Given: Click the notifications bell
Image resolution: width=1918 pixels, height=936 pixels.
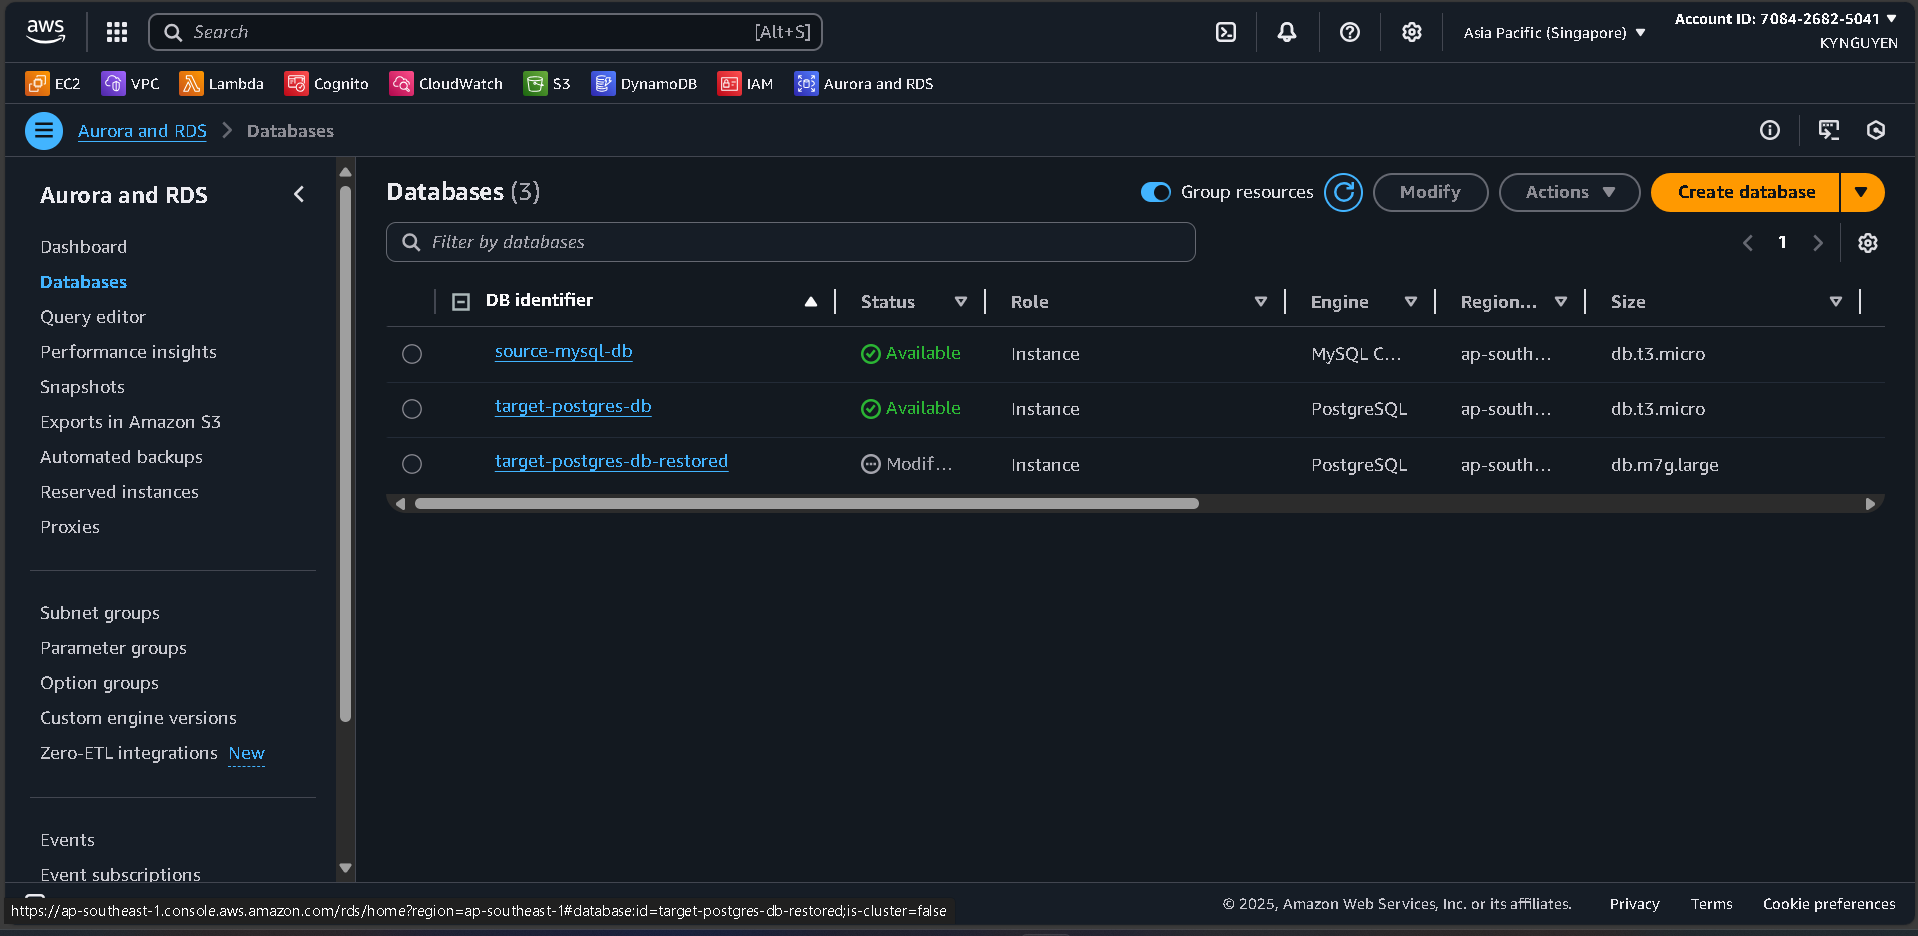Looking at the screenshot, I should [x=1286, y=31].
